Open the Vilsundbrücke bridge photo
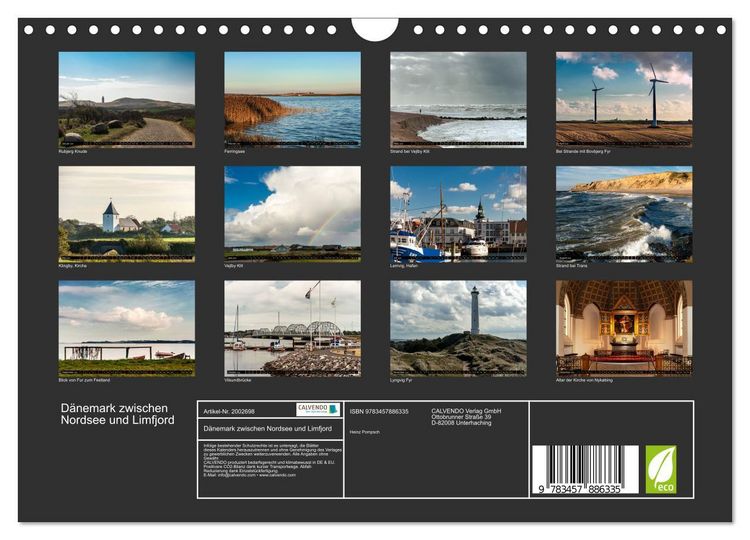Screen dimensions: 750x540 click(x=292, y=328)
